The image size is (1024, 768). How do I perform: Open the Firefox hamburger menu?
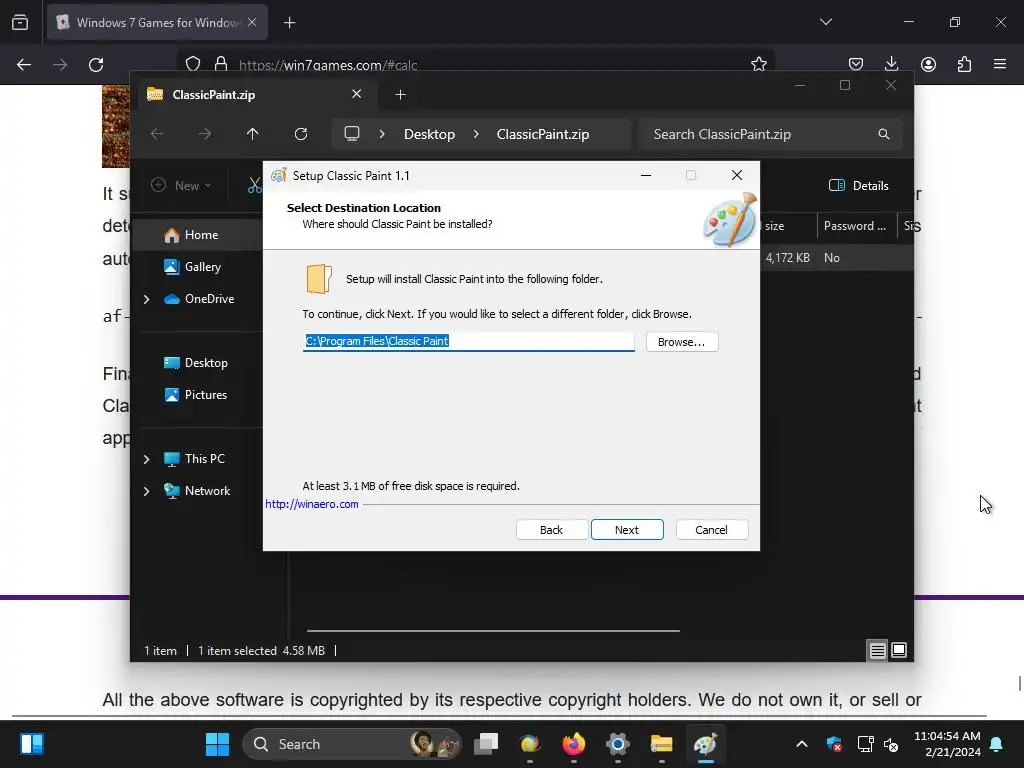1000,64
